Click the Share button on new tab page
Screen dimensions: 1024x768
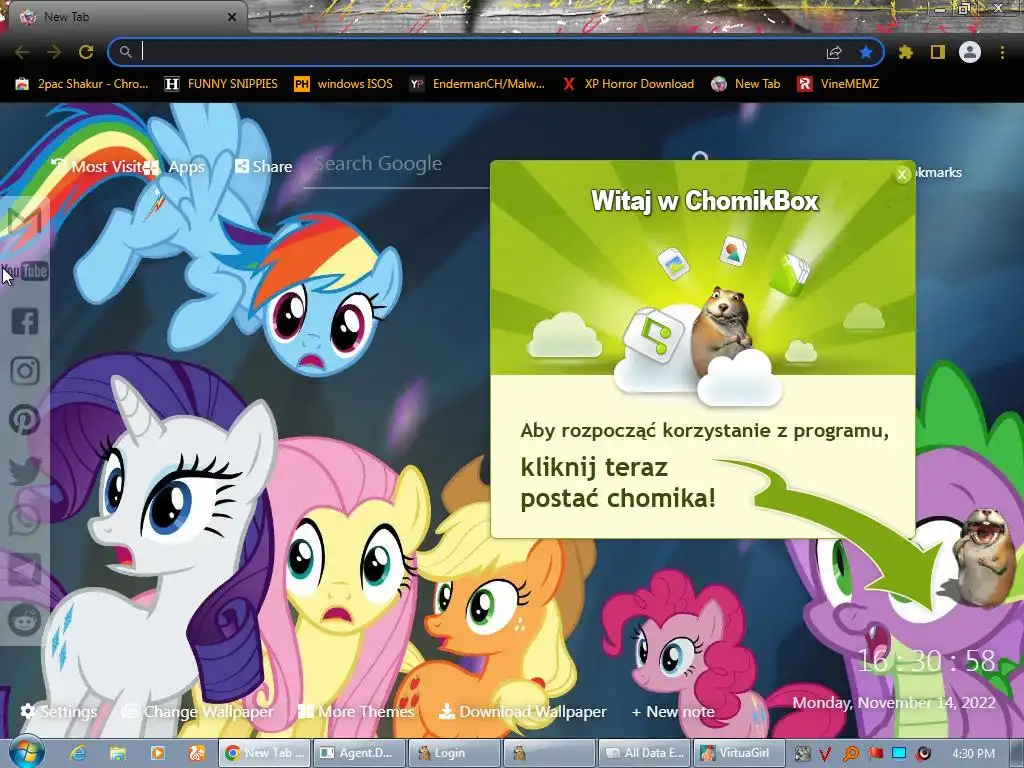(264, 167)
